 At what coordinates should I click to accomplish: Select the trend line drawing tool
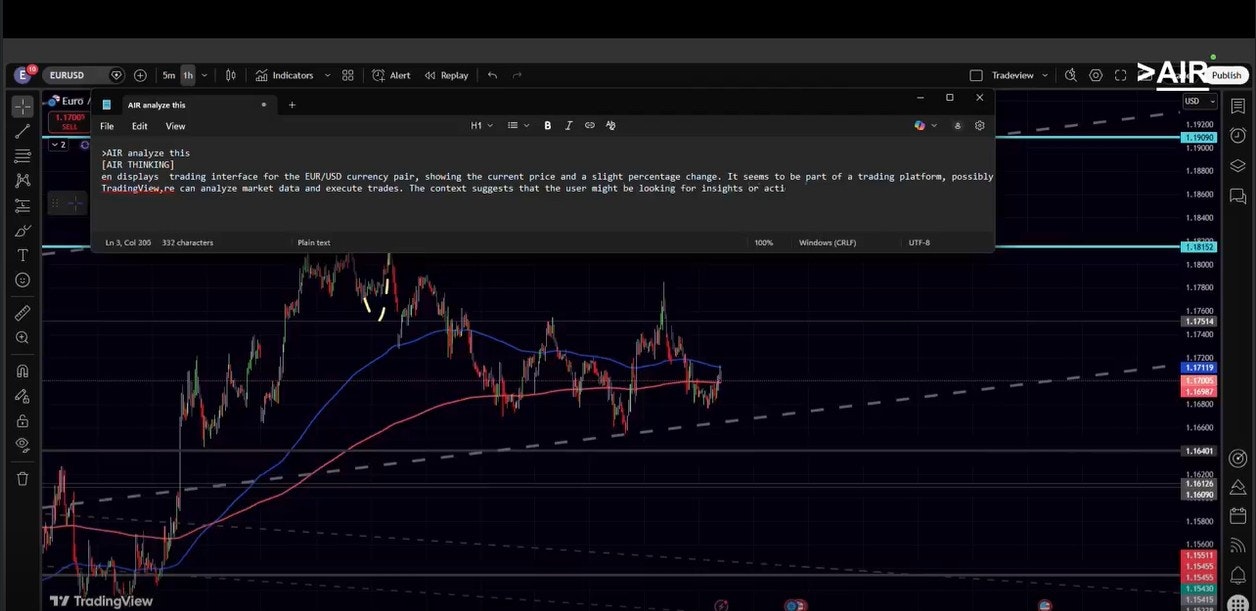coord(22,131)
